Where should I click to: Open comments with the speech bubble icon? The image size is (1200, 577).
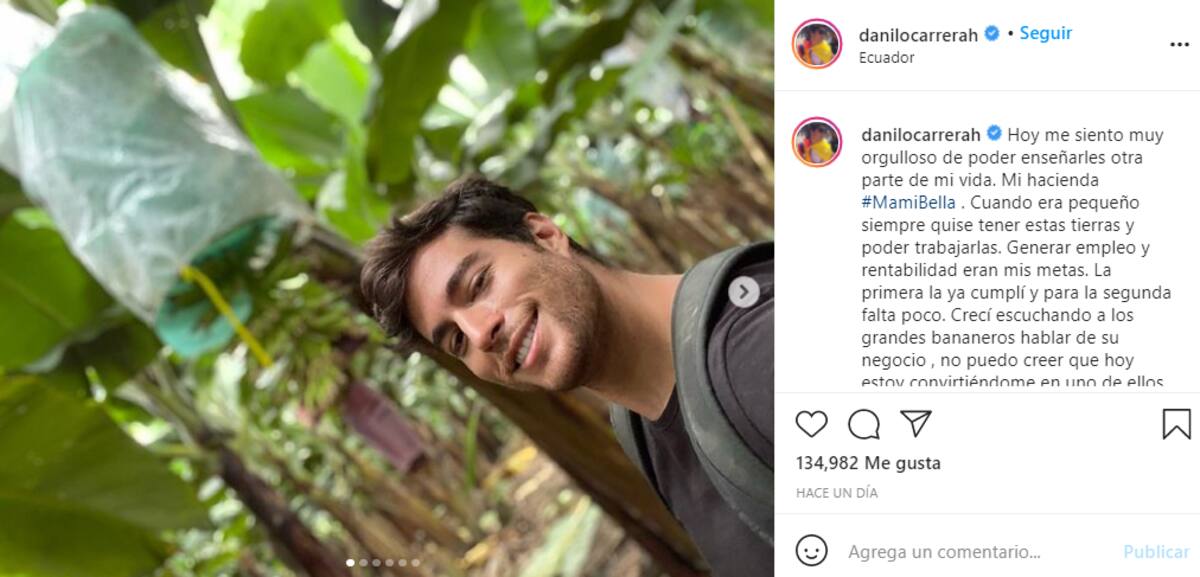[x=864, y=424]
